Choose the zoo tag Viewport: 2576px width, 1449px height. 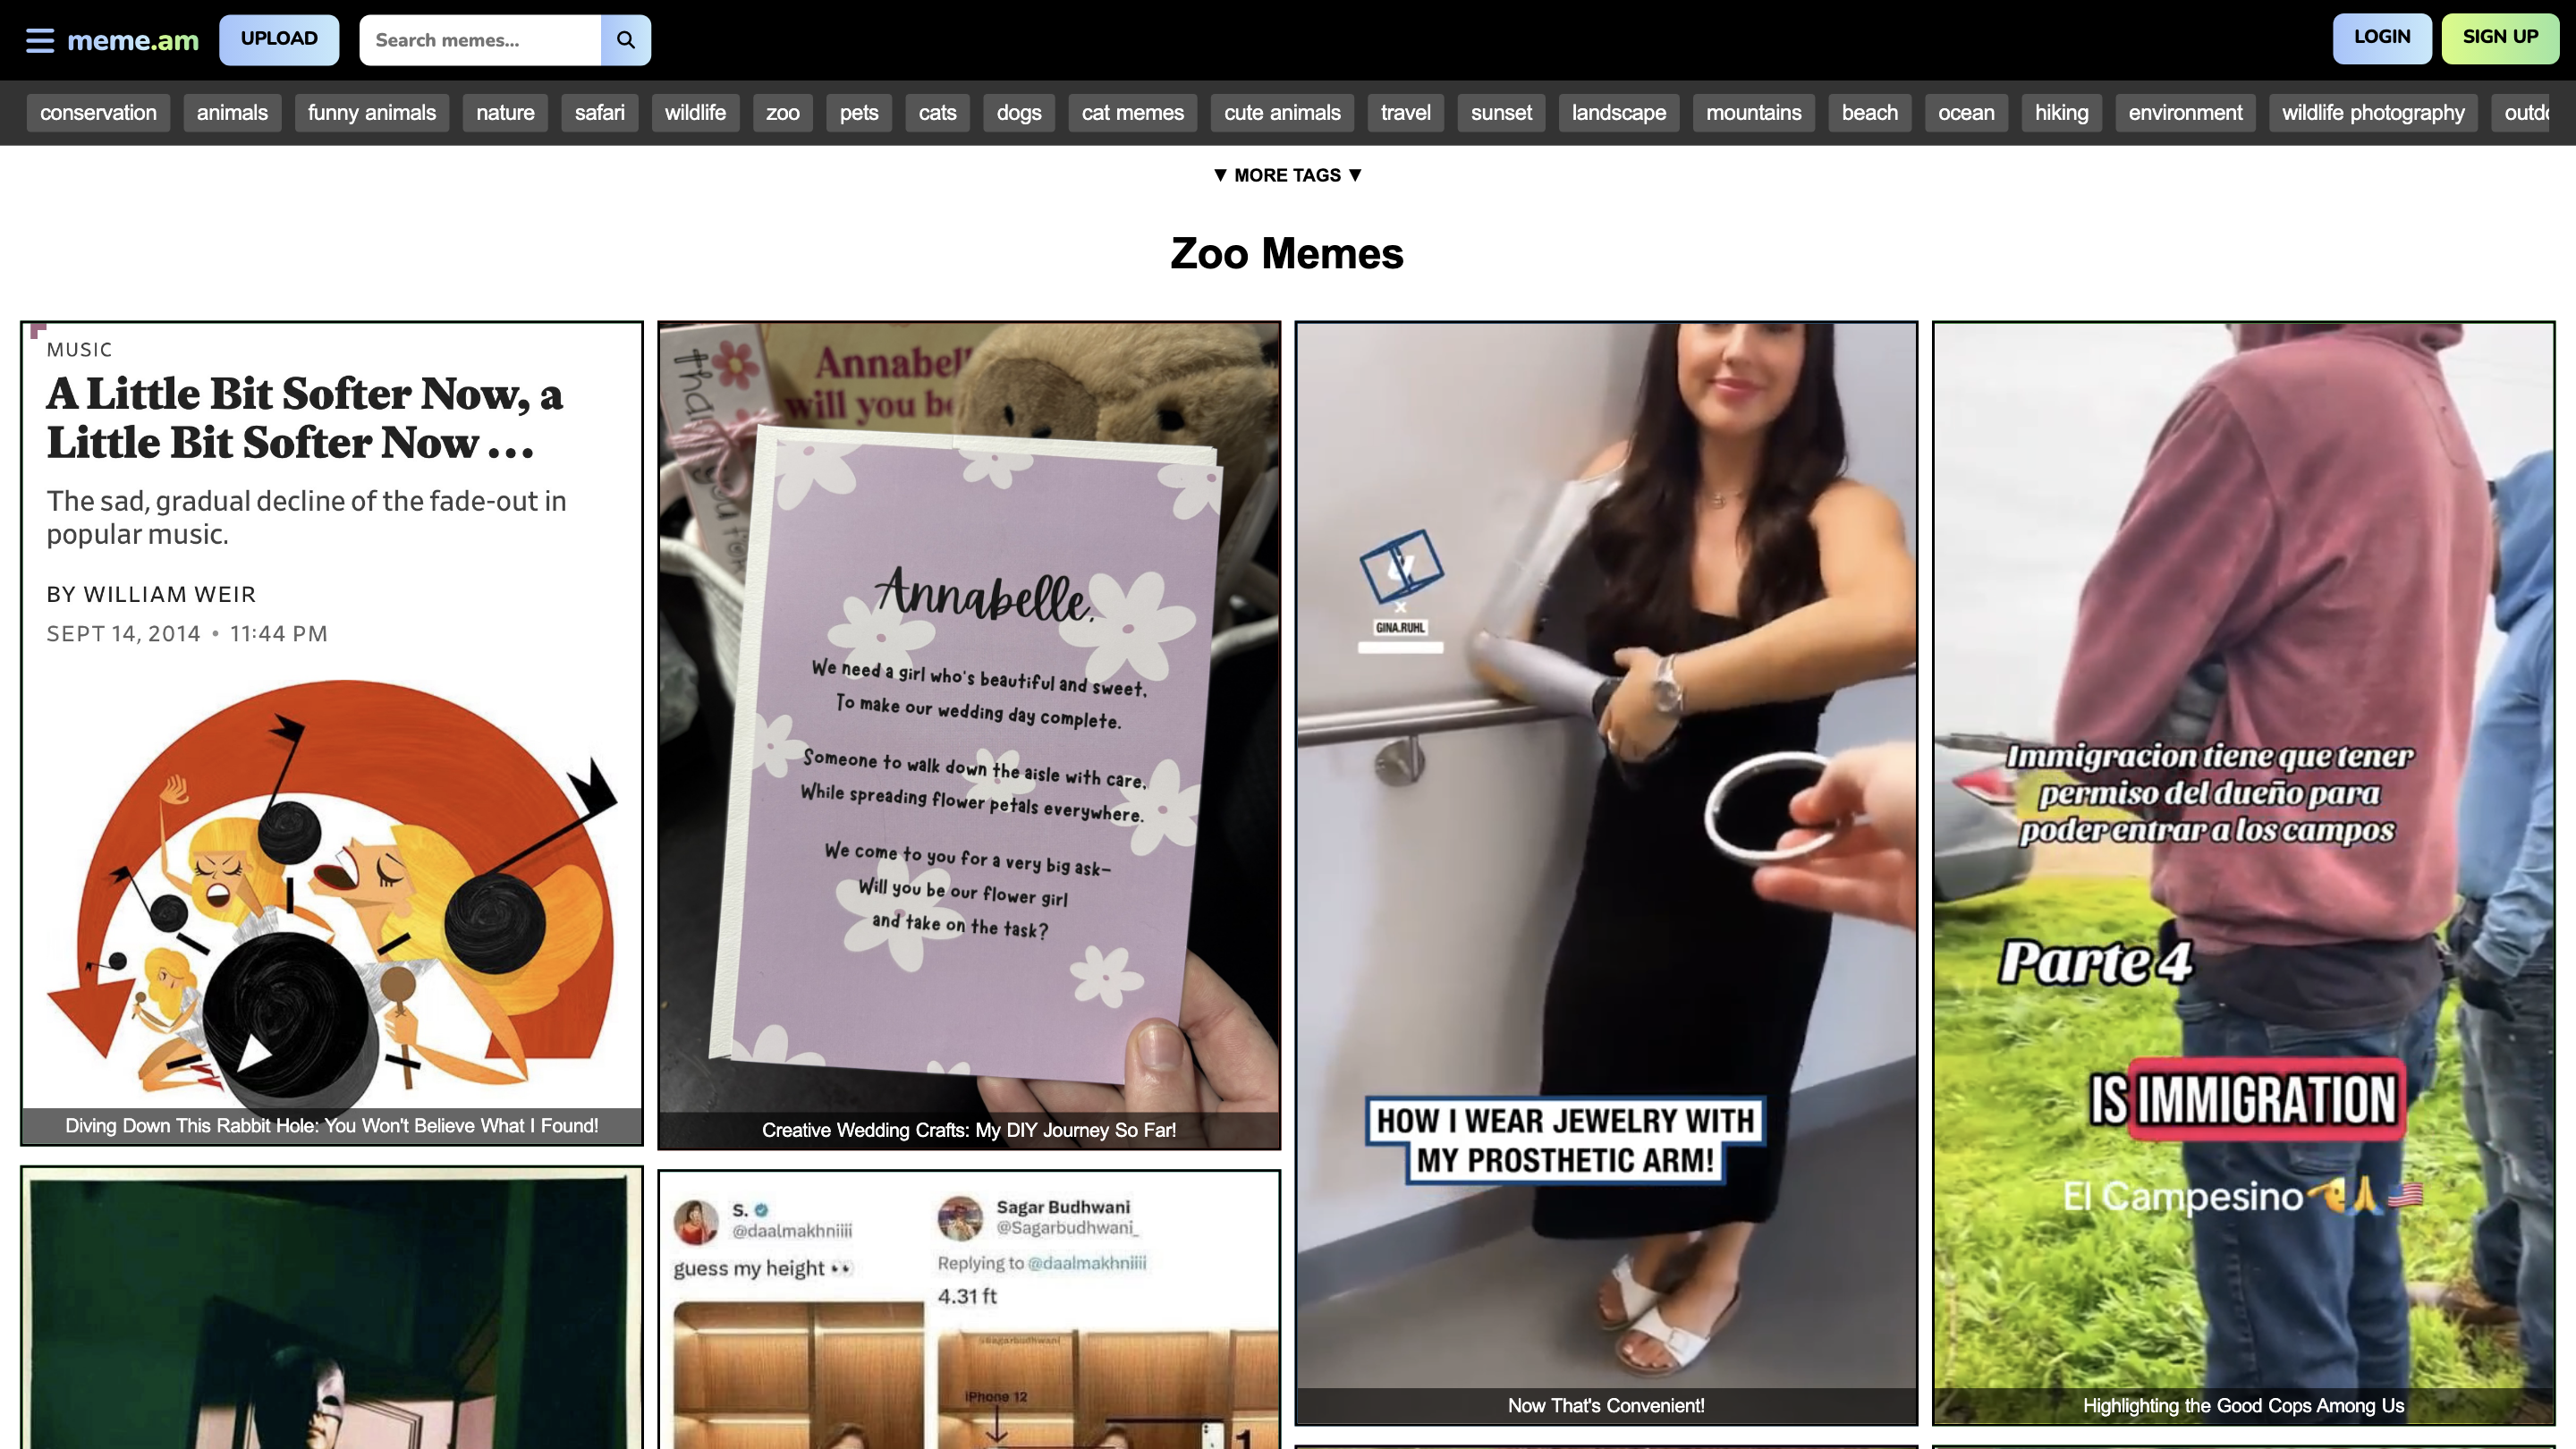click(x=782, y=113)
